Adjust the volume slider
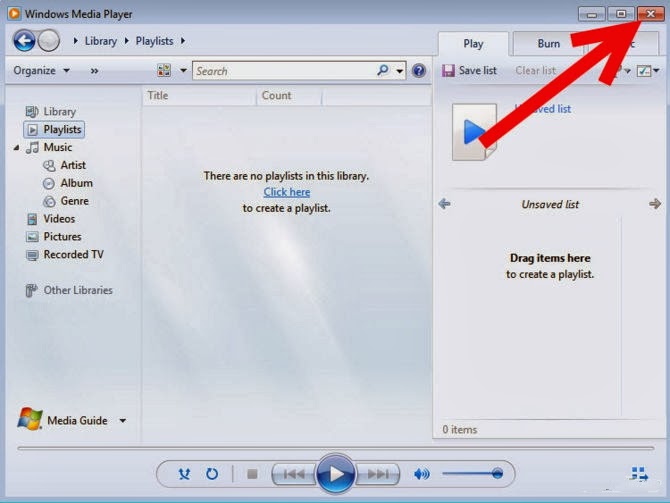The image size is (670, 503). [473, 474]
